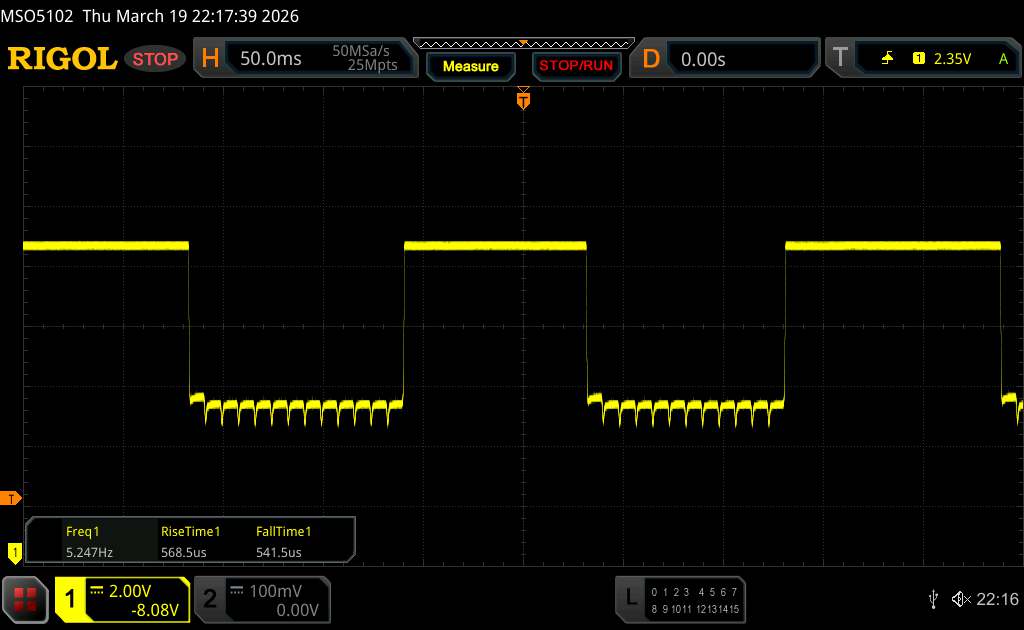
Task: Click the rising edge trigger type icon
Action: 887,59
